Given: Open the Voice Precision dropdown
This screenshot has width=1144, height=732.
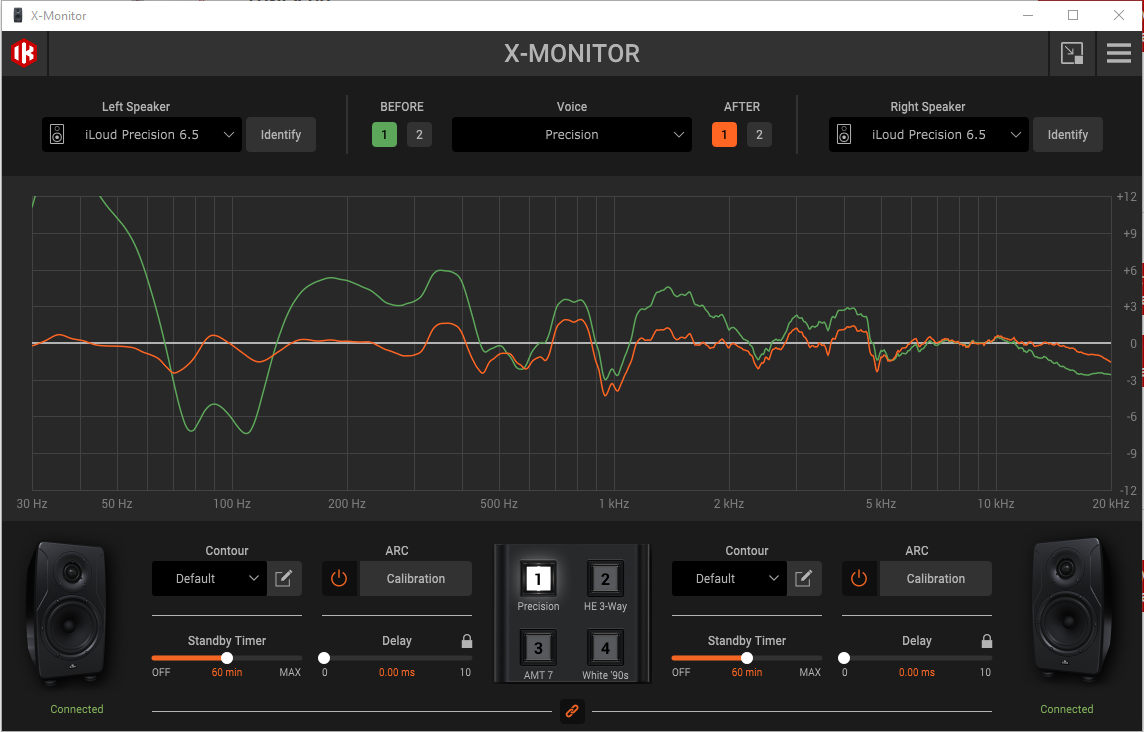Looking at the screenshot, I should click(x=572, y=134).
